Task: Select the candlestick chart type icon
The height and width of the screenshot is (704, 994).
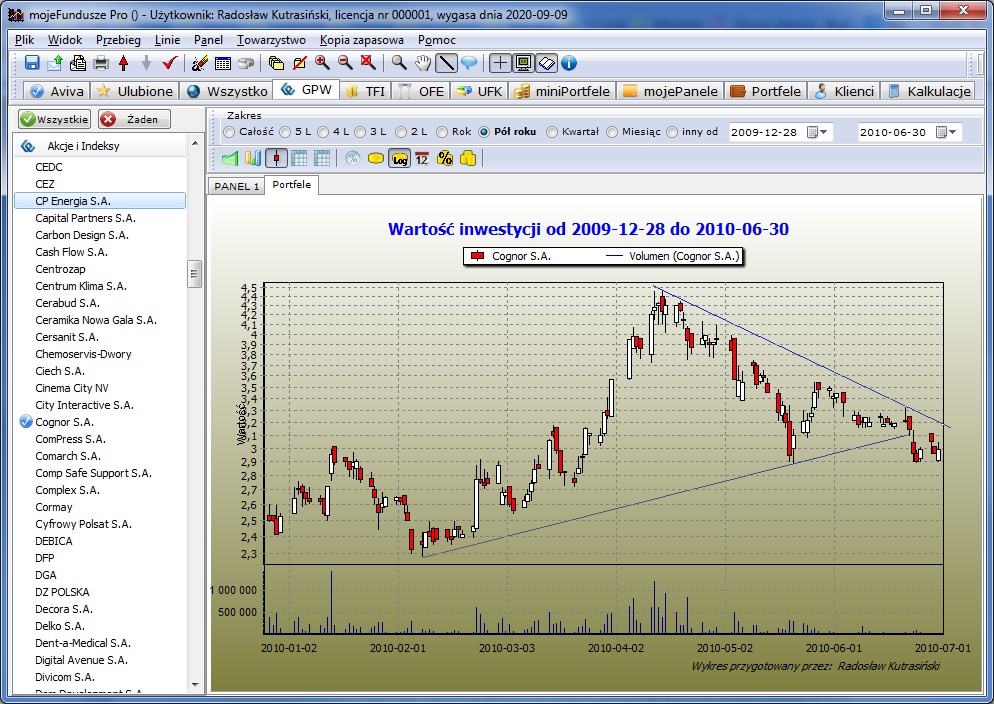Action: tap(277, 158)
